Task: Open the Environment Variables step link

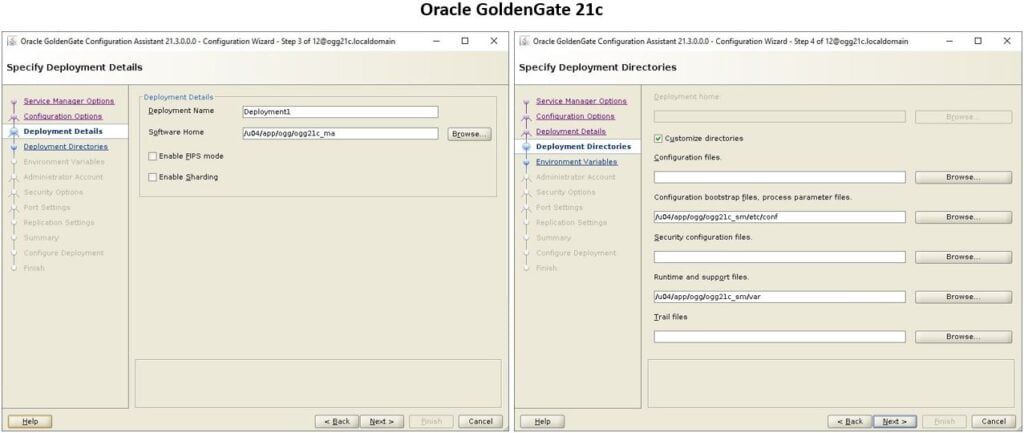Action: coord(576,162)
